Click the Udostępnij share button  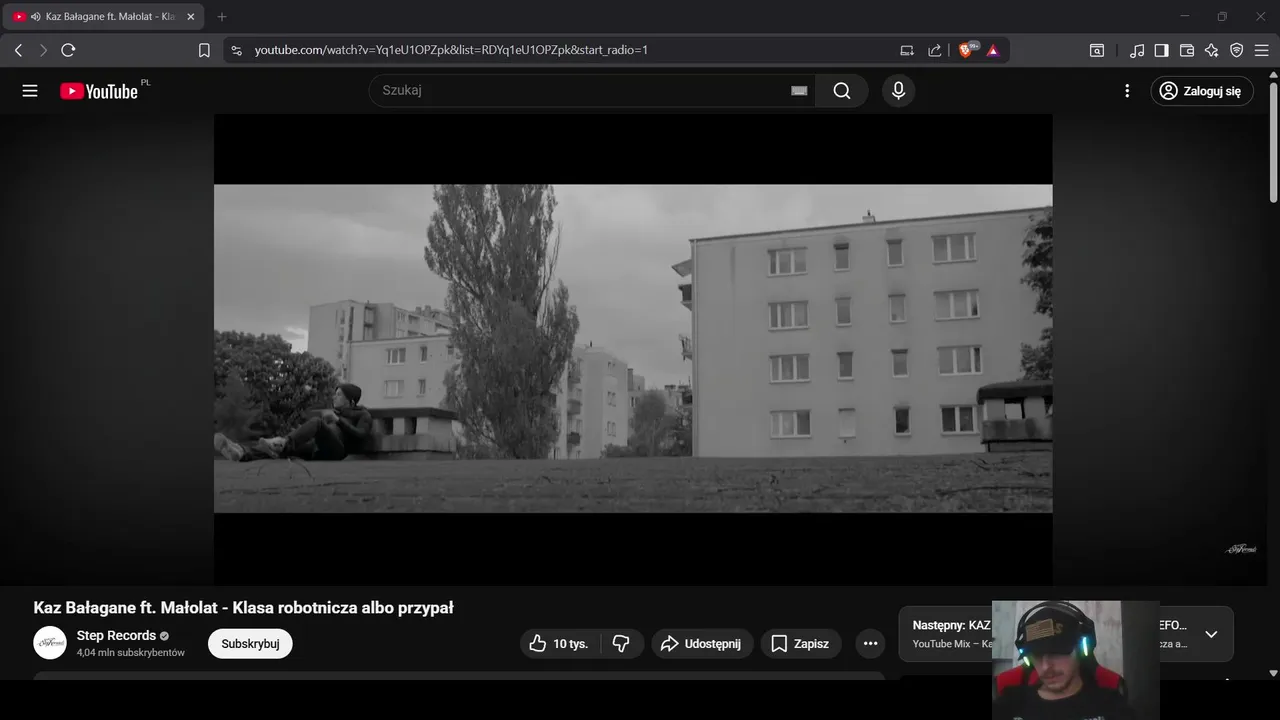(x=702, y=644)
